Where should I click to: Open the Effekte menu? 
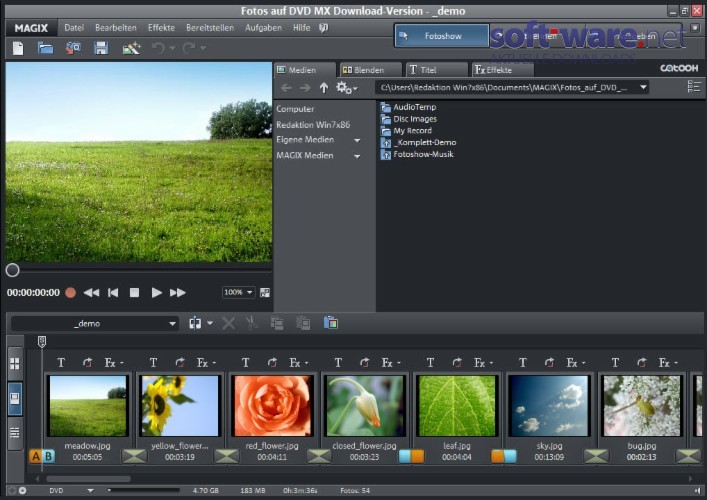coord(161,28)
